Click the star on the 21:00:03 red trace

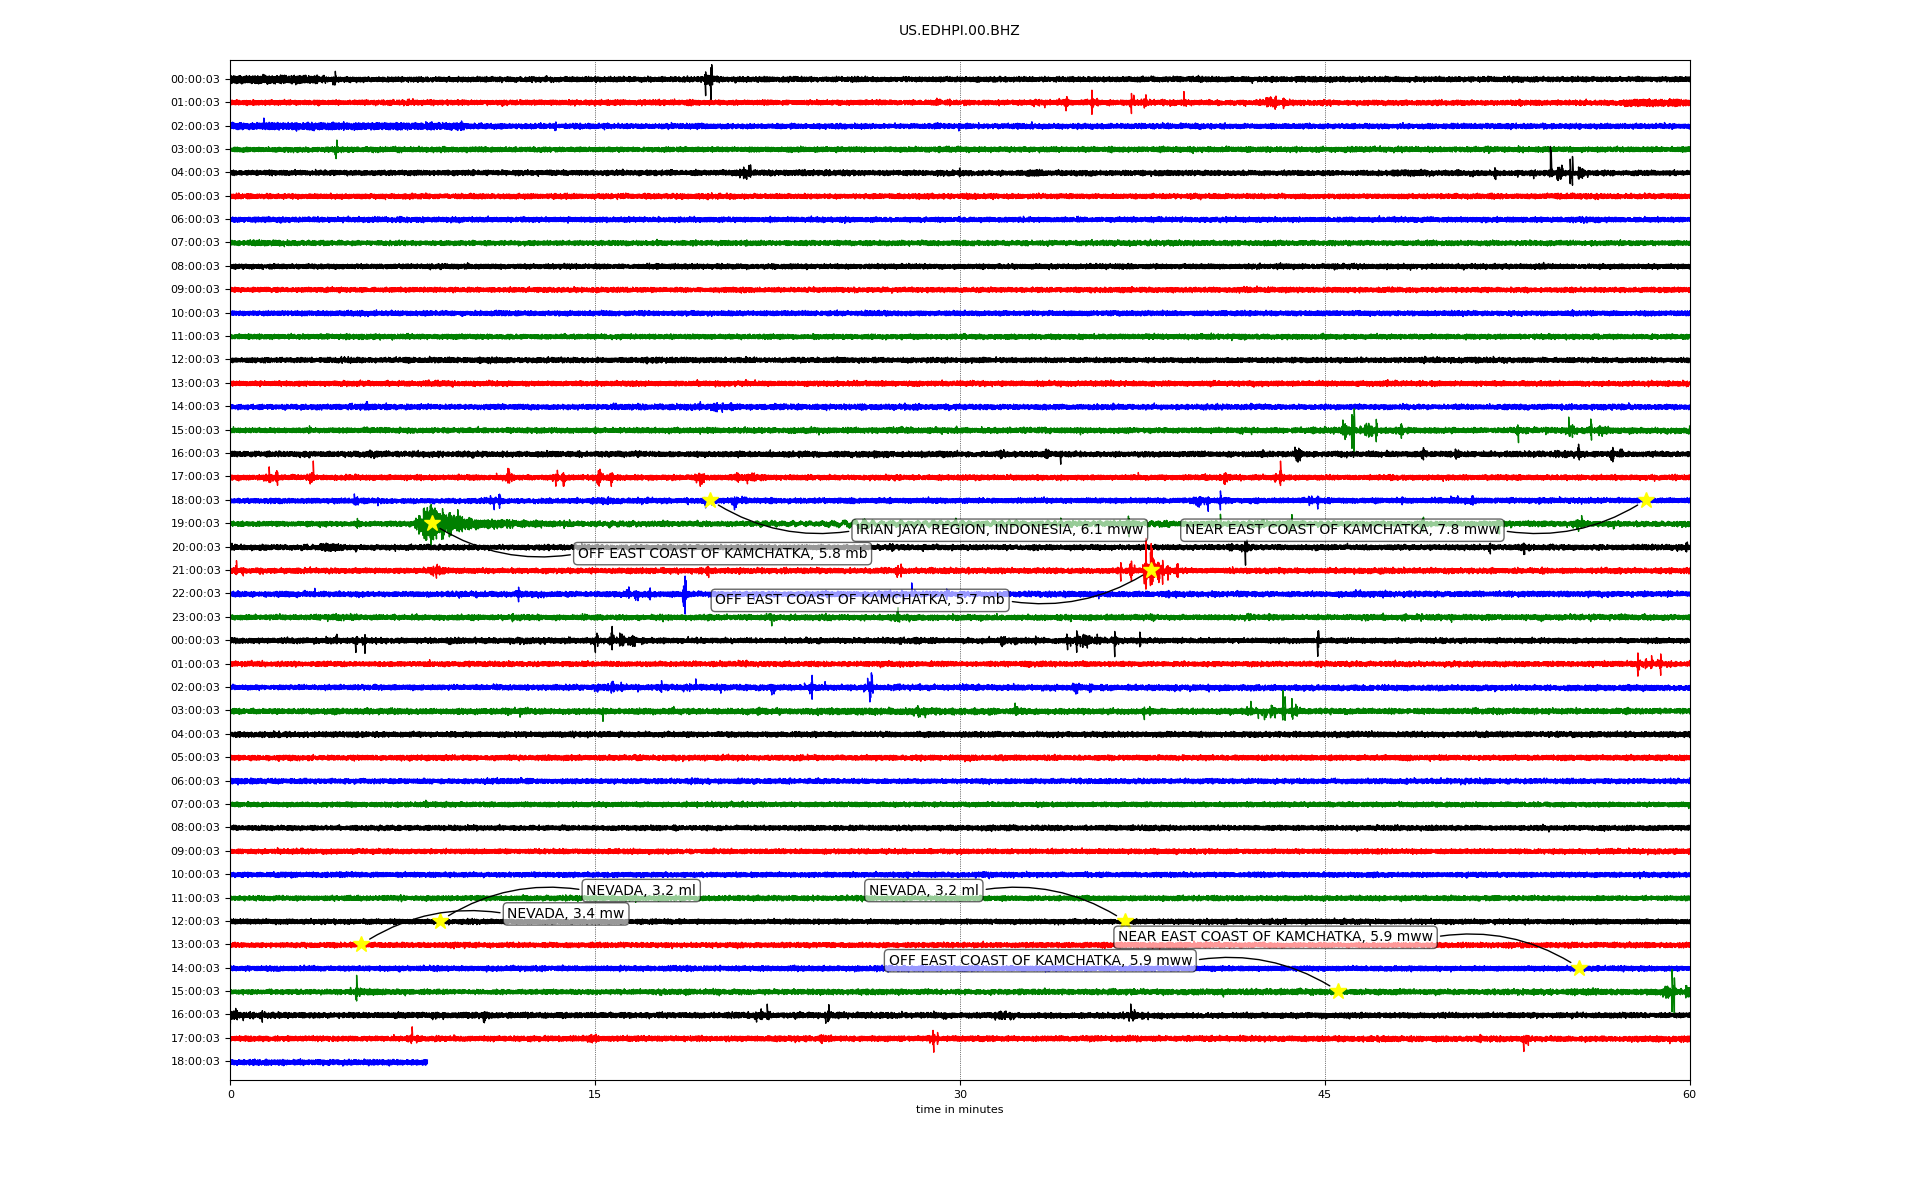[1151, 570]
